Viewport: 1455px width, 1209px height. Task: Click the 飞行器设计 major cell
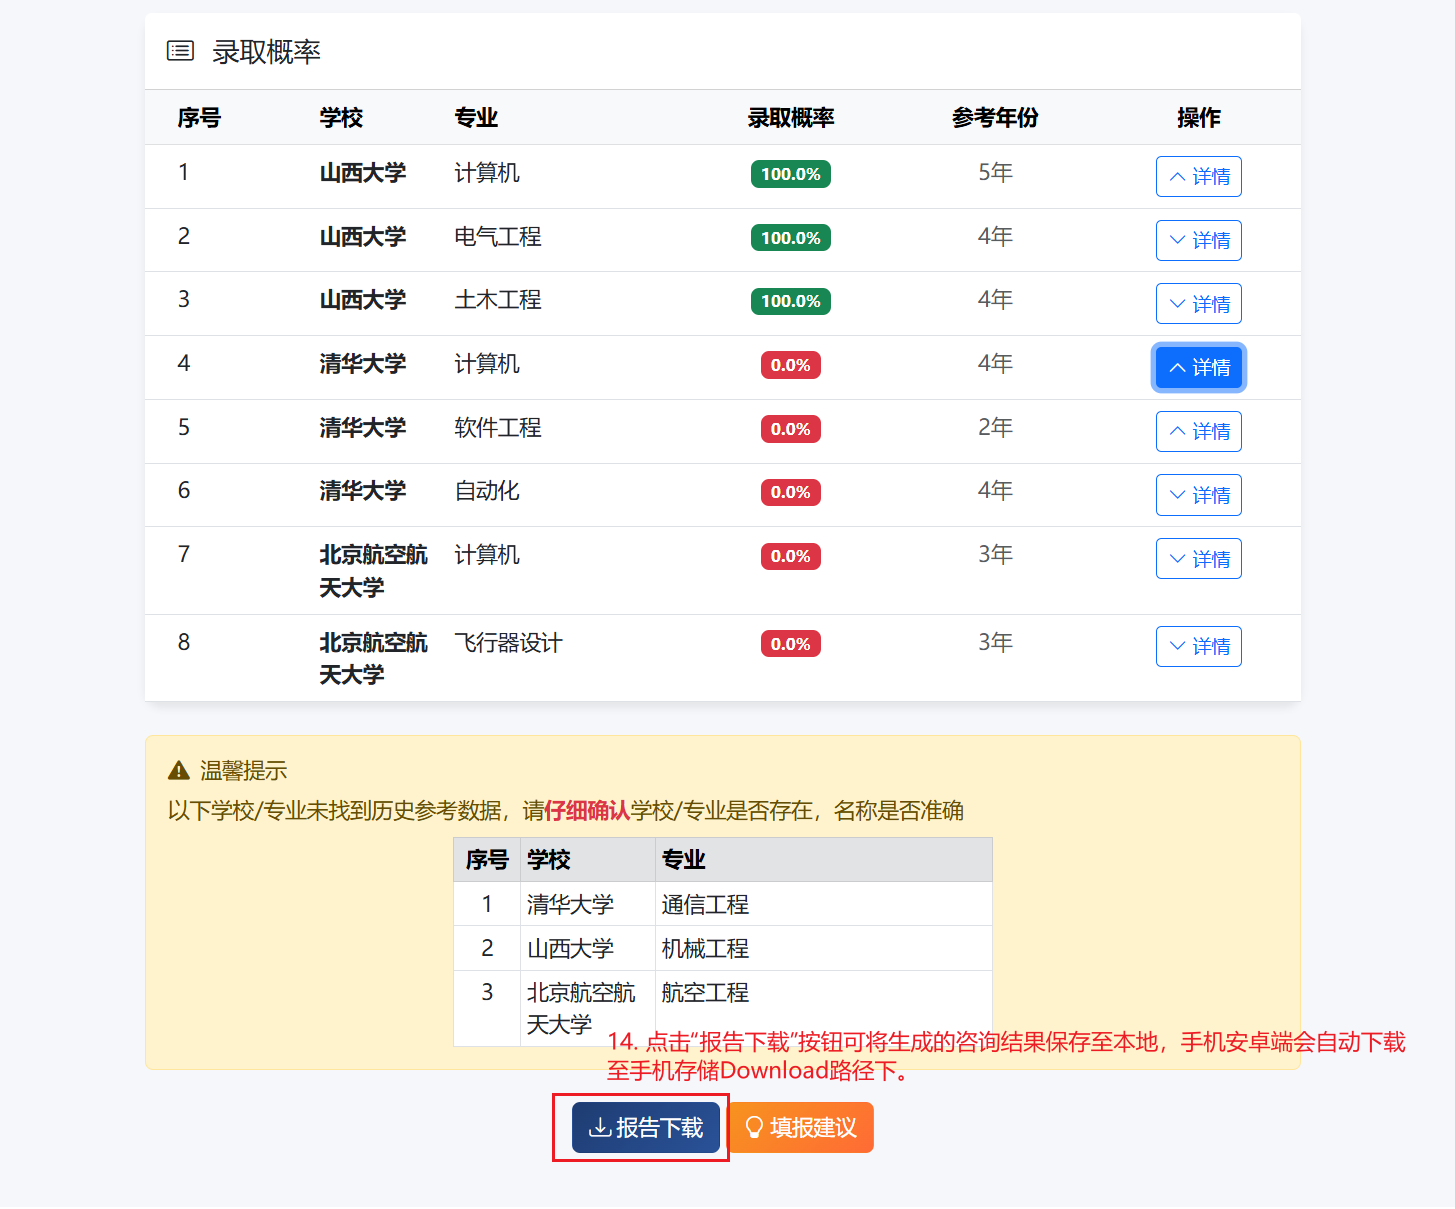(x=508, y=643)
